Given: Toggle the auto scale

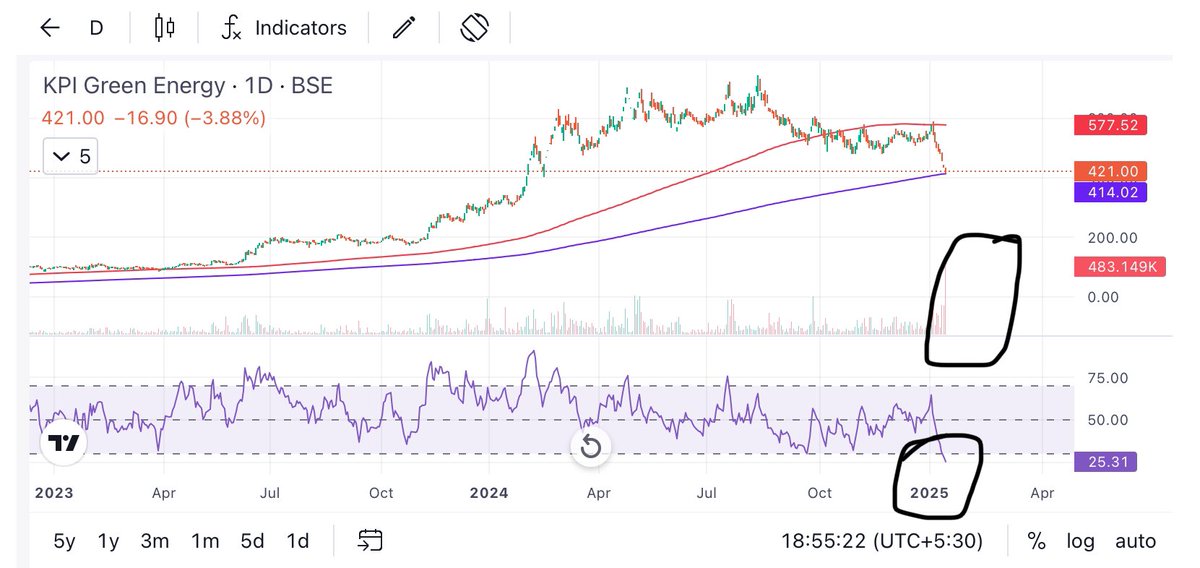Looking at the screenshot, I should tap(1135, 541).
